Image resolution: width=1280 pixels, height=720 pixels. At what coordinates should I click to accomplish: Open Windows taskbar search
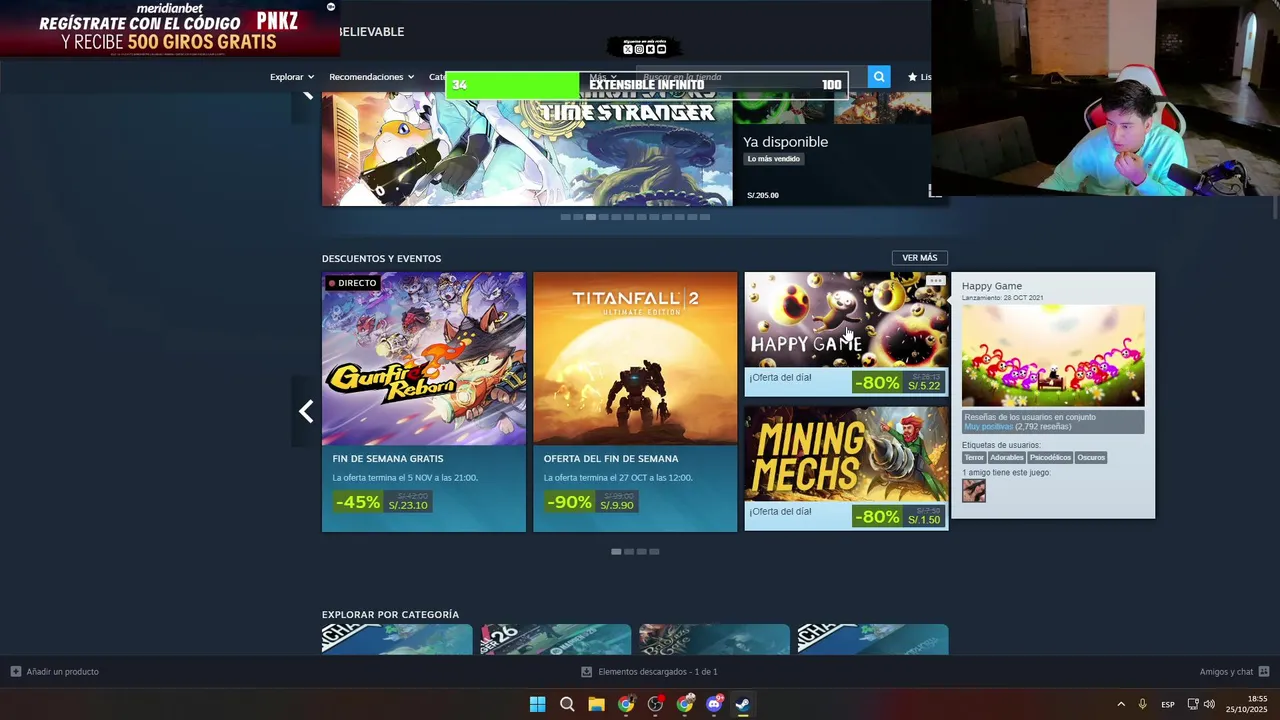[x=567, y=704]
